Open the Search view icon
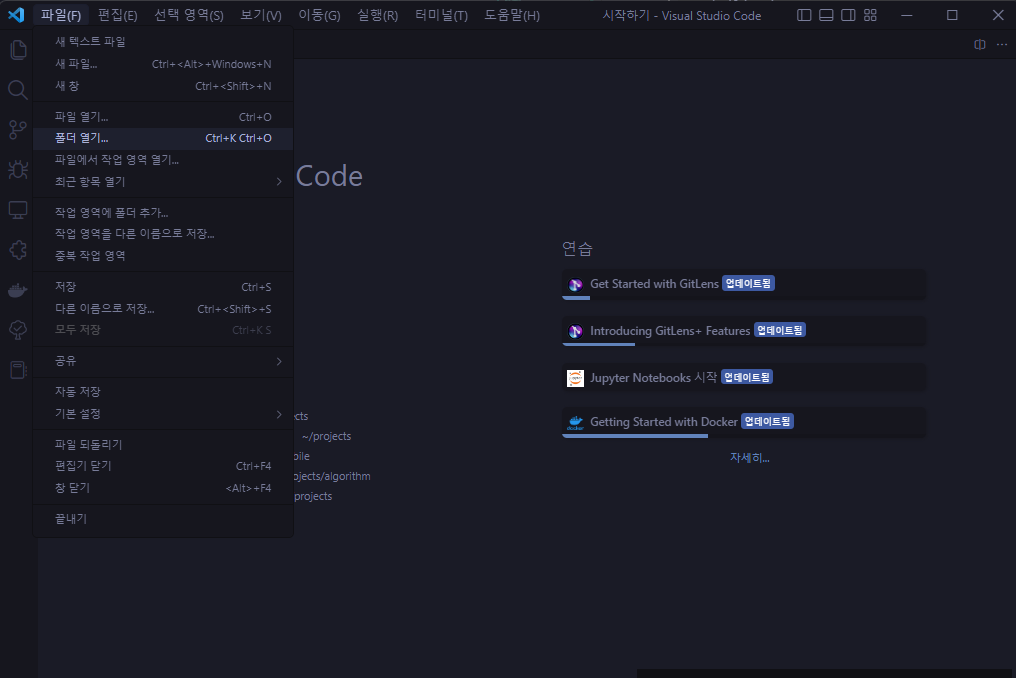 (x=18, y=89)
